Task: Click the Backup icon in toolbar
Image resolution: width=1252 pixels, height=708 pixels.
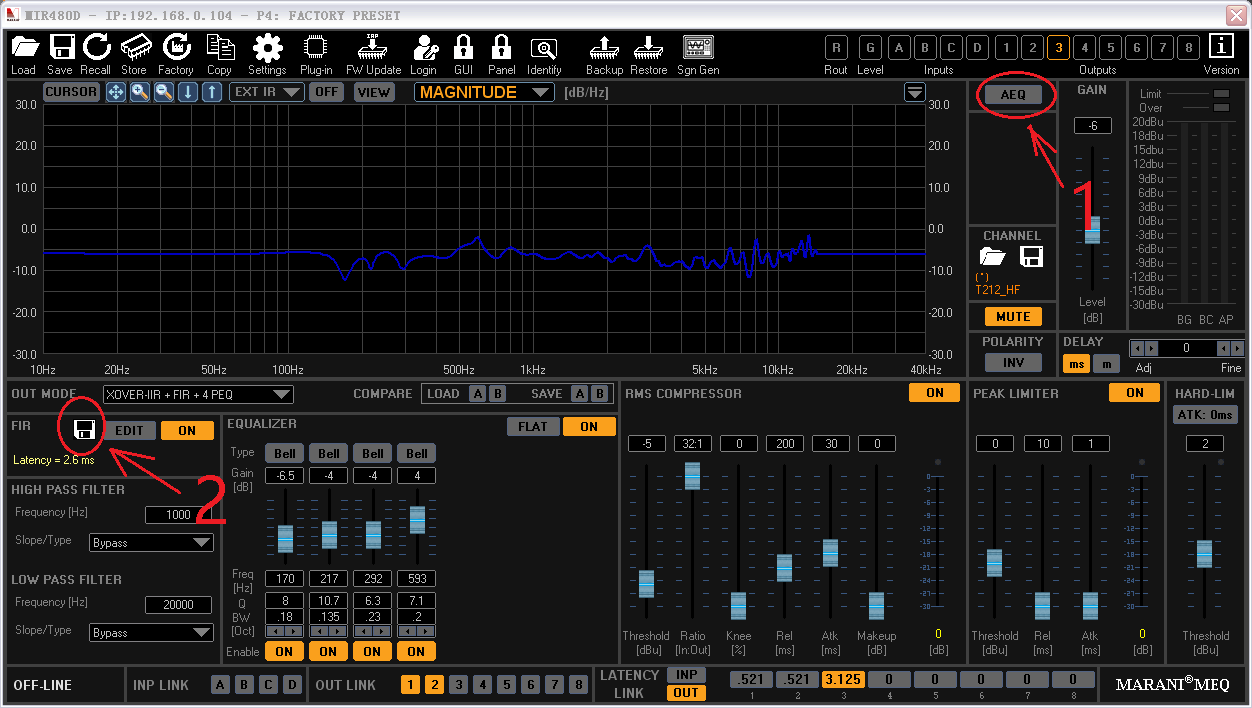Action: [x=604, y=47]
